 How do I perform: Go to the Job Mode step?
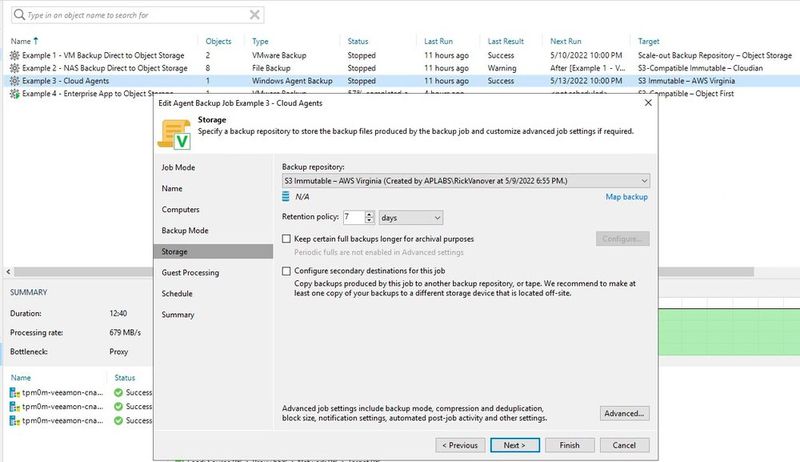click(178, 167)
